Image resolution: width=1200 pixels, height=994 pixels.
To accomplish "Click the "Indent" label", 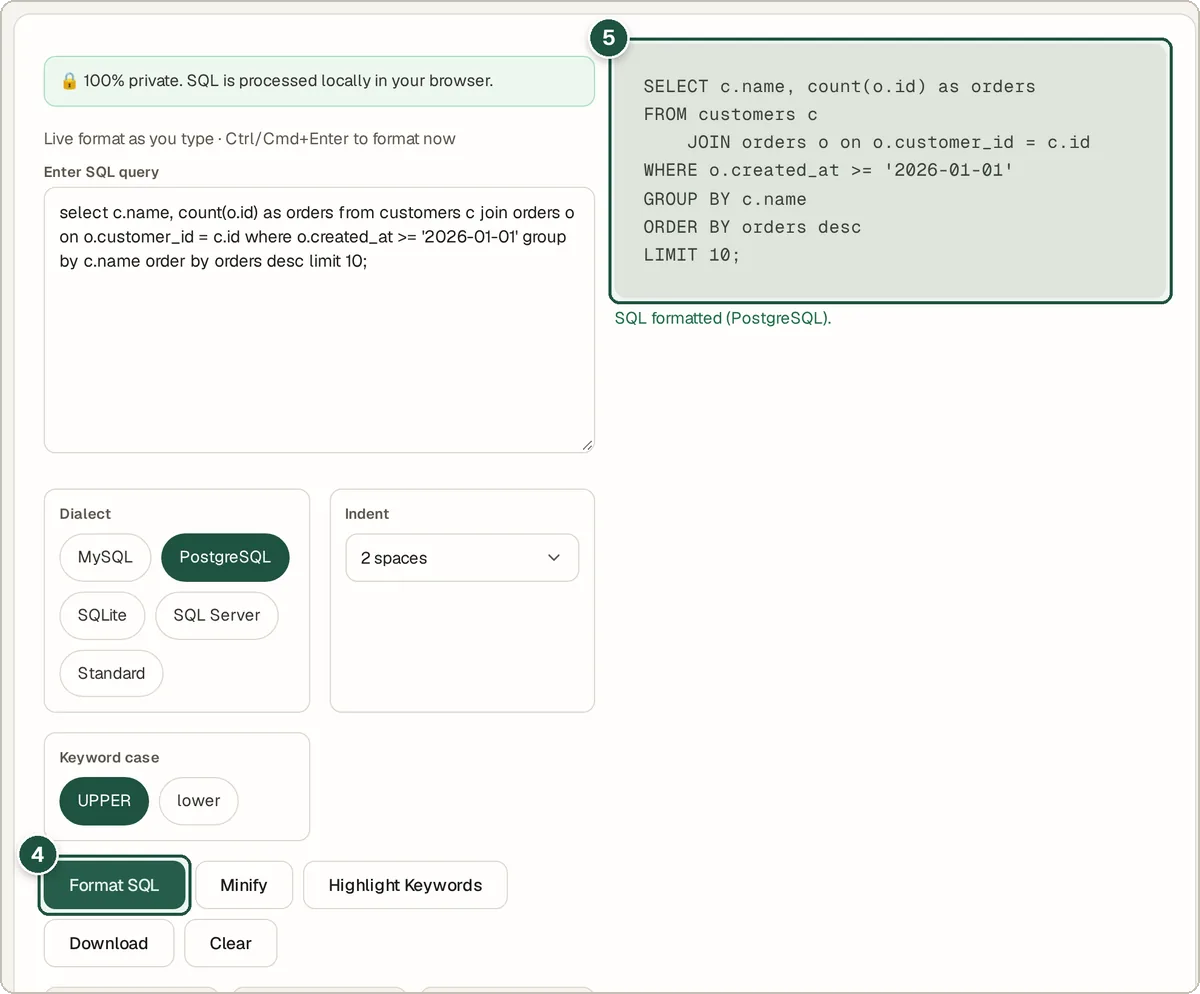I will point(367,514).
